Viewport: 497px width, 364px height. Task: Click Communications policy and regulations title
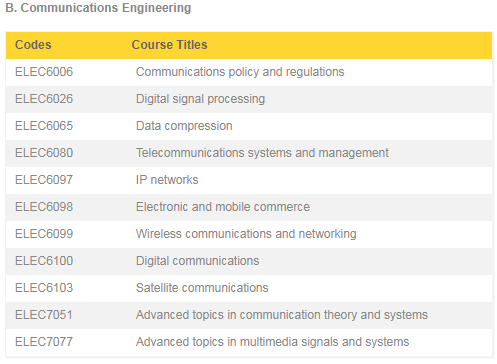click(240, 72)
